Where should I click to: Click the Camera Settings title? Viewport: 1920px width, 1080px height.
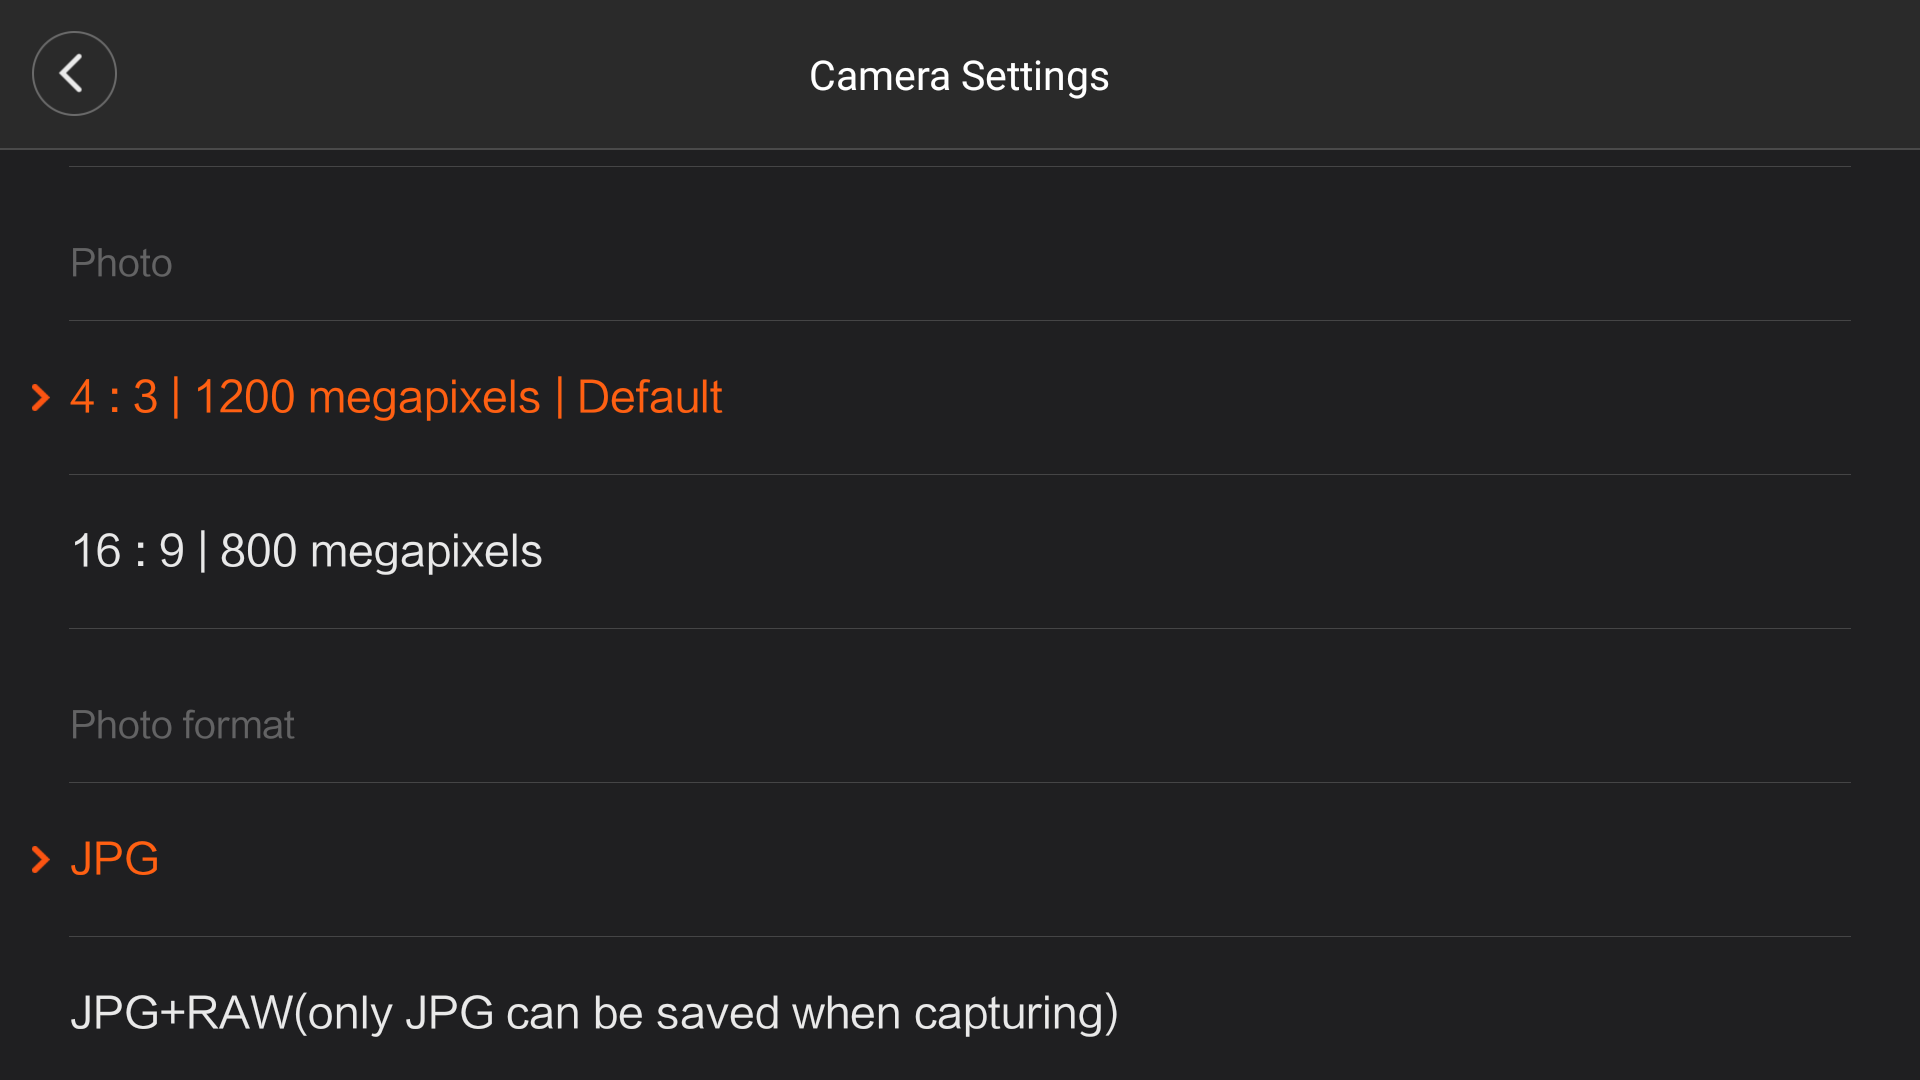coord(958,77)
